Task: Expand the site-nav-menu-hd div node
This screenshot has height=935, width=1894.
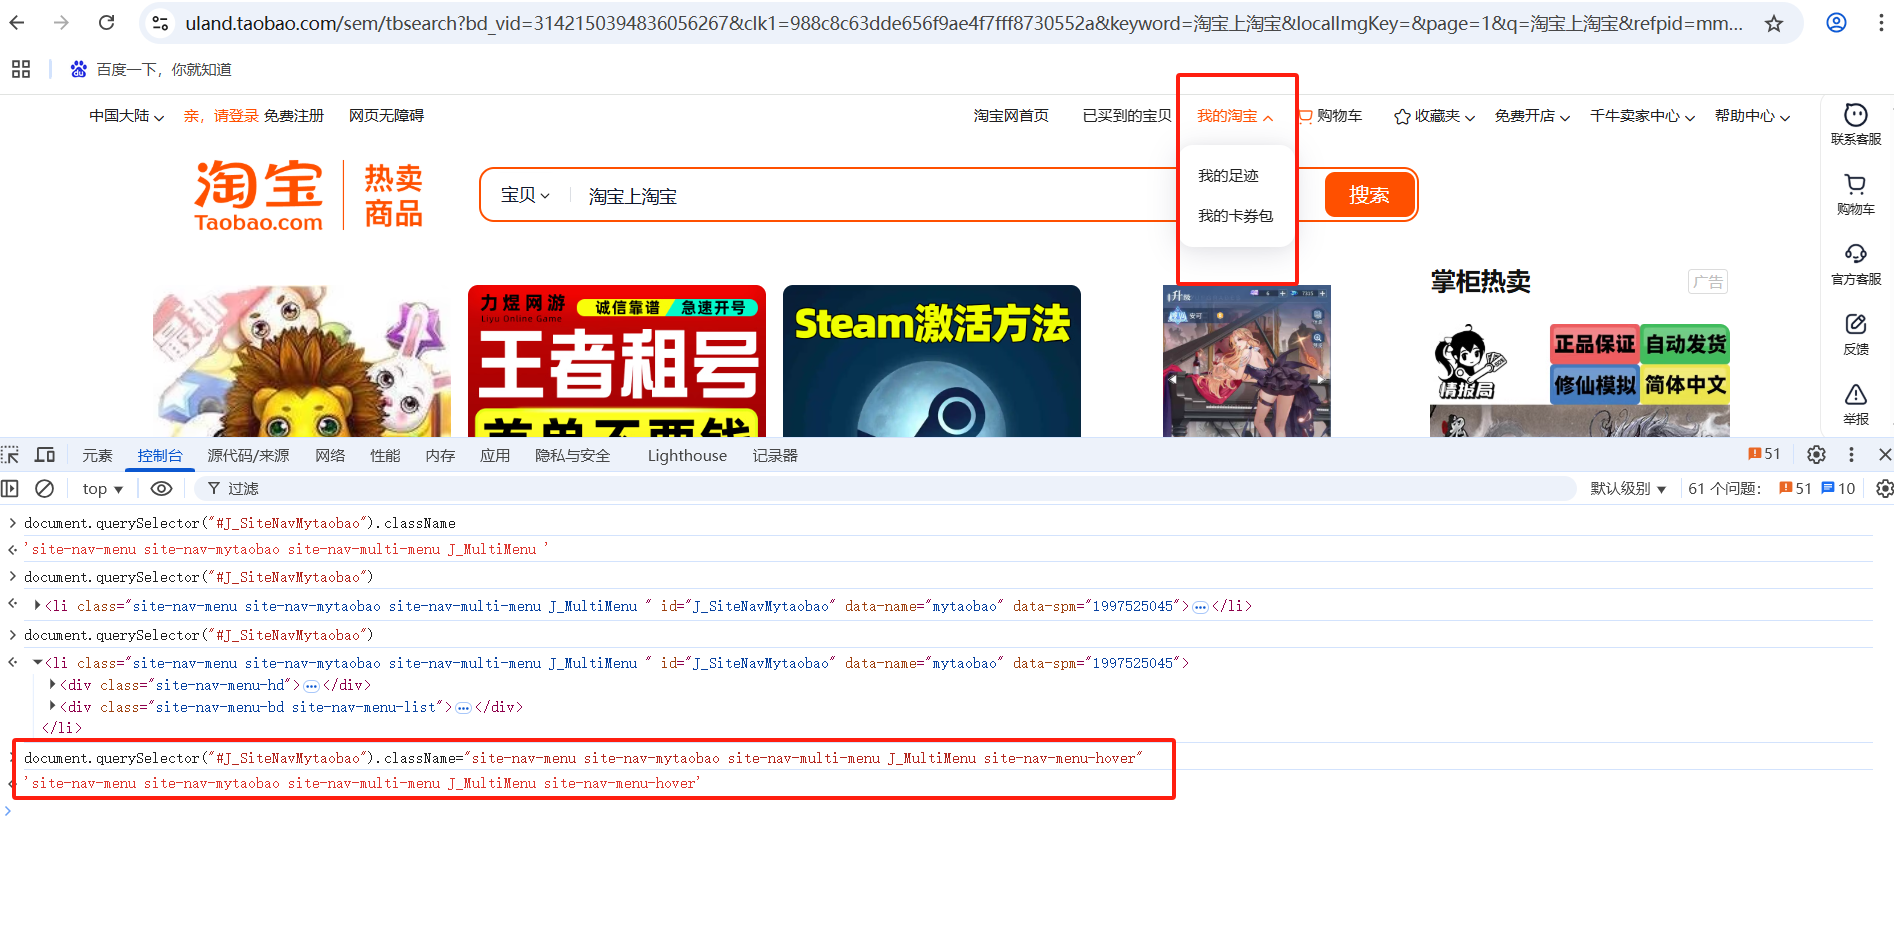Action: pos(52,685)
